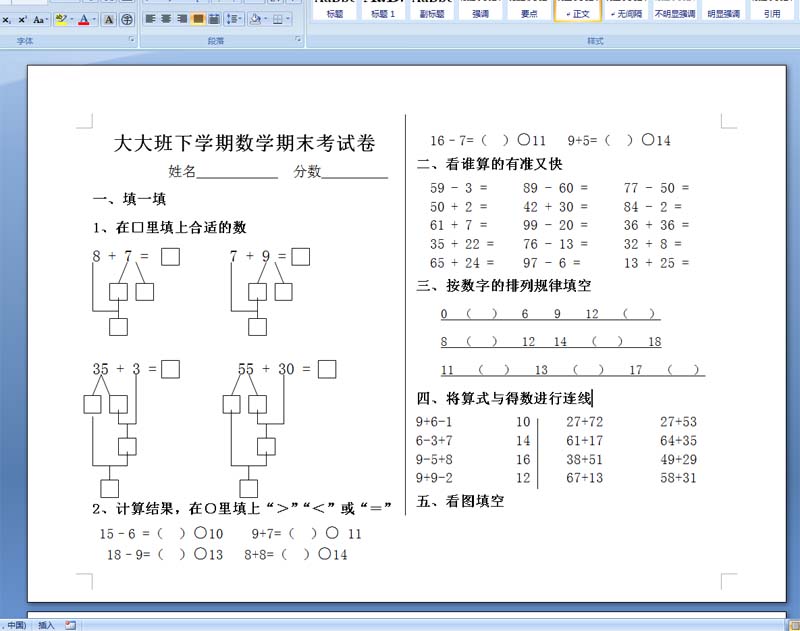Viewport: 800px width, 631px height.
Task: Apply distributed alignment
Action: tap(214, 19)
